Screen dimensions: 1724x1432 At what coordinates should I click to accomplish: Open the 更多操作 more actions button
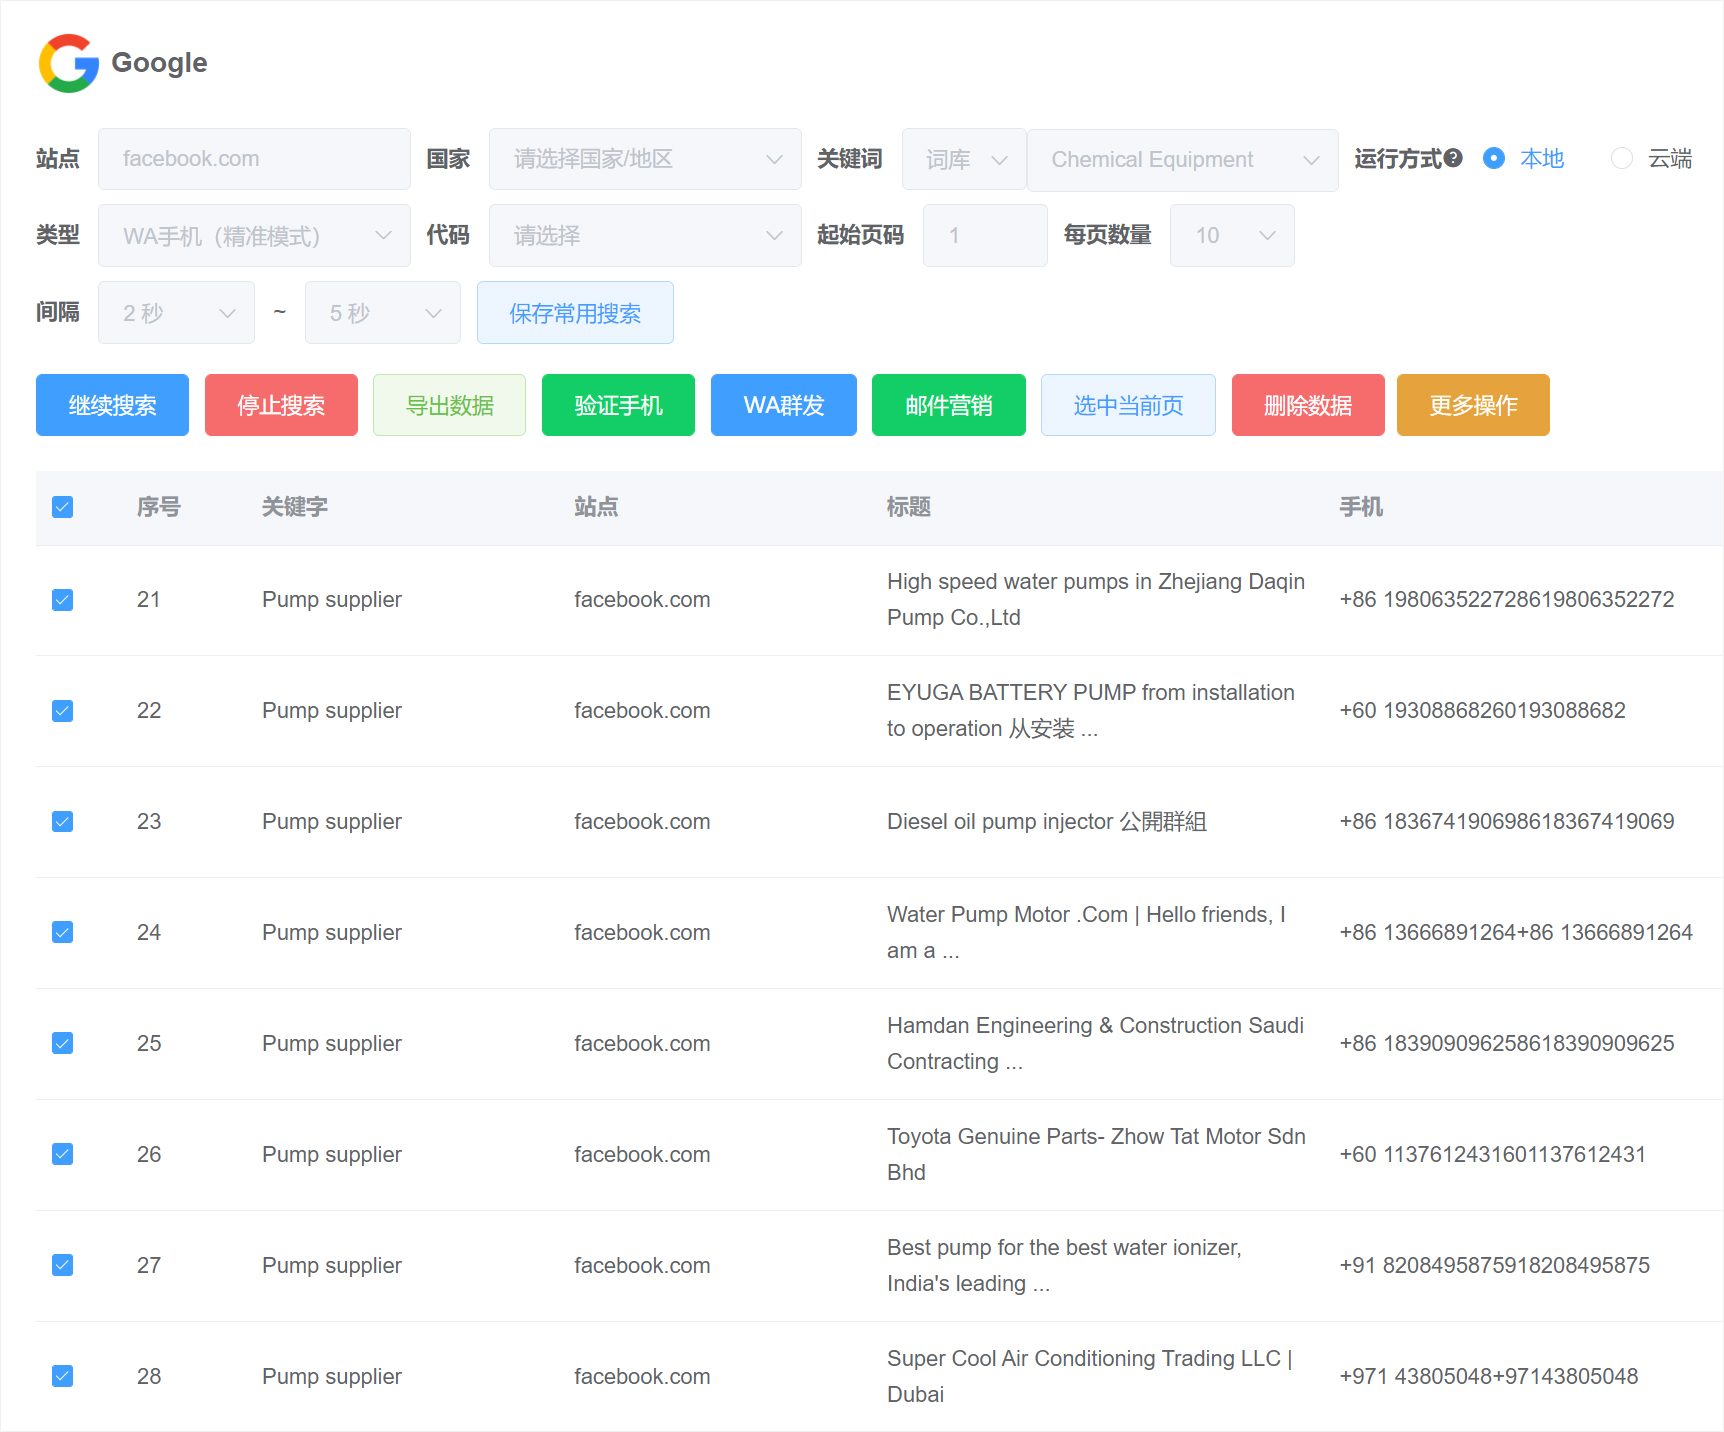coord(1473,405)
